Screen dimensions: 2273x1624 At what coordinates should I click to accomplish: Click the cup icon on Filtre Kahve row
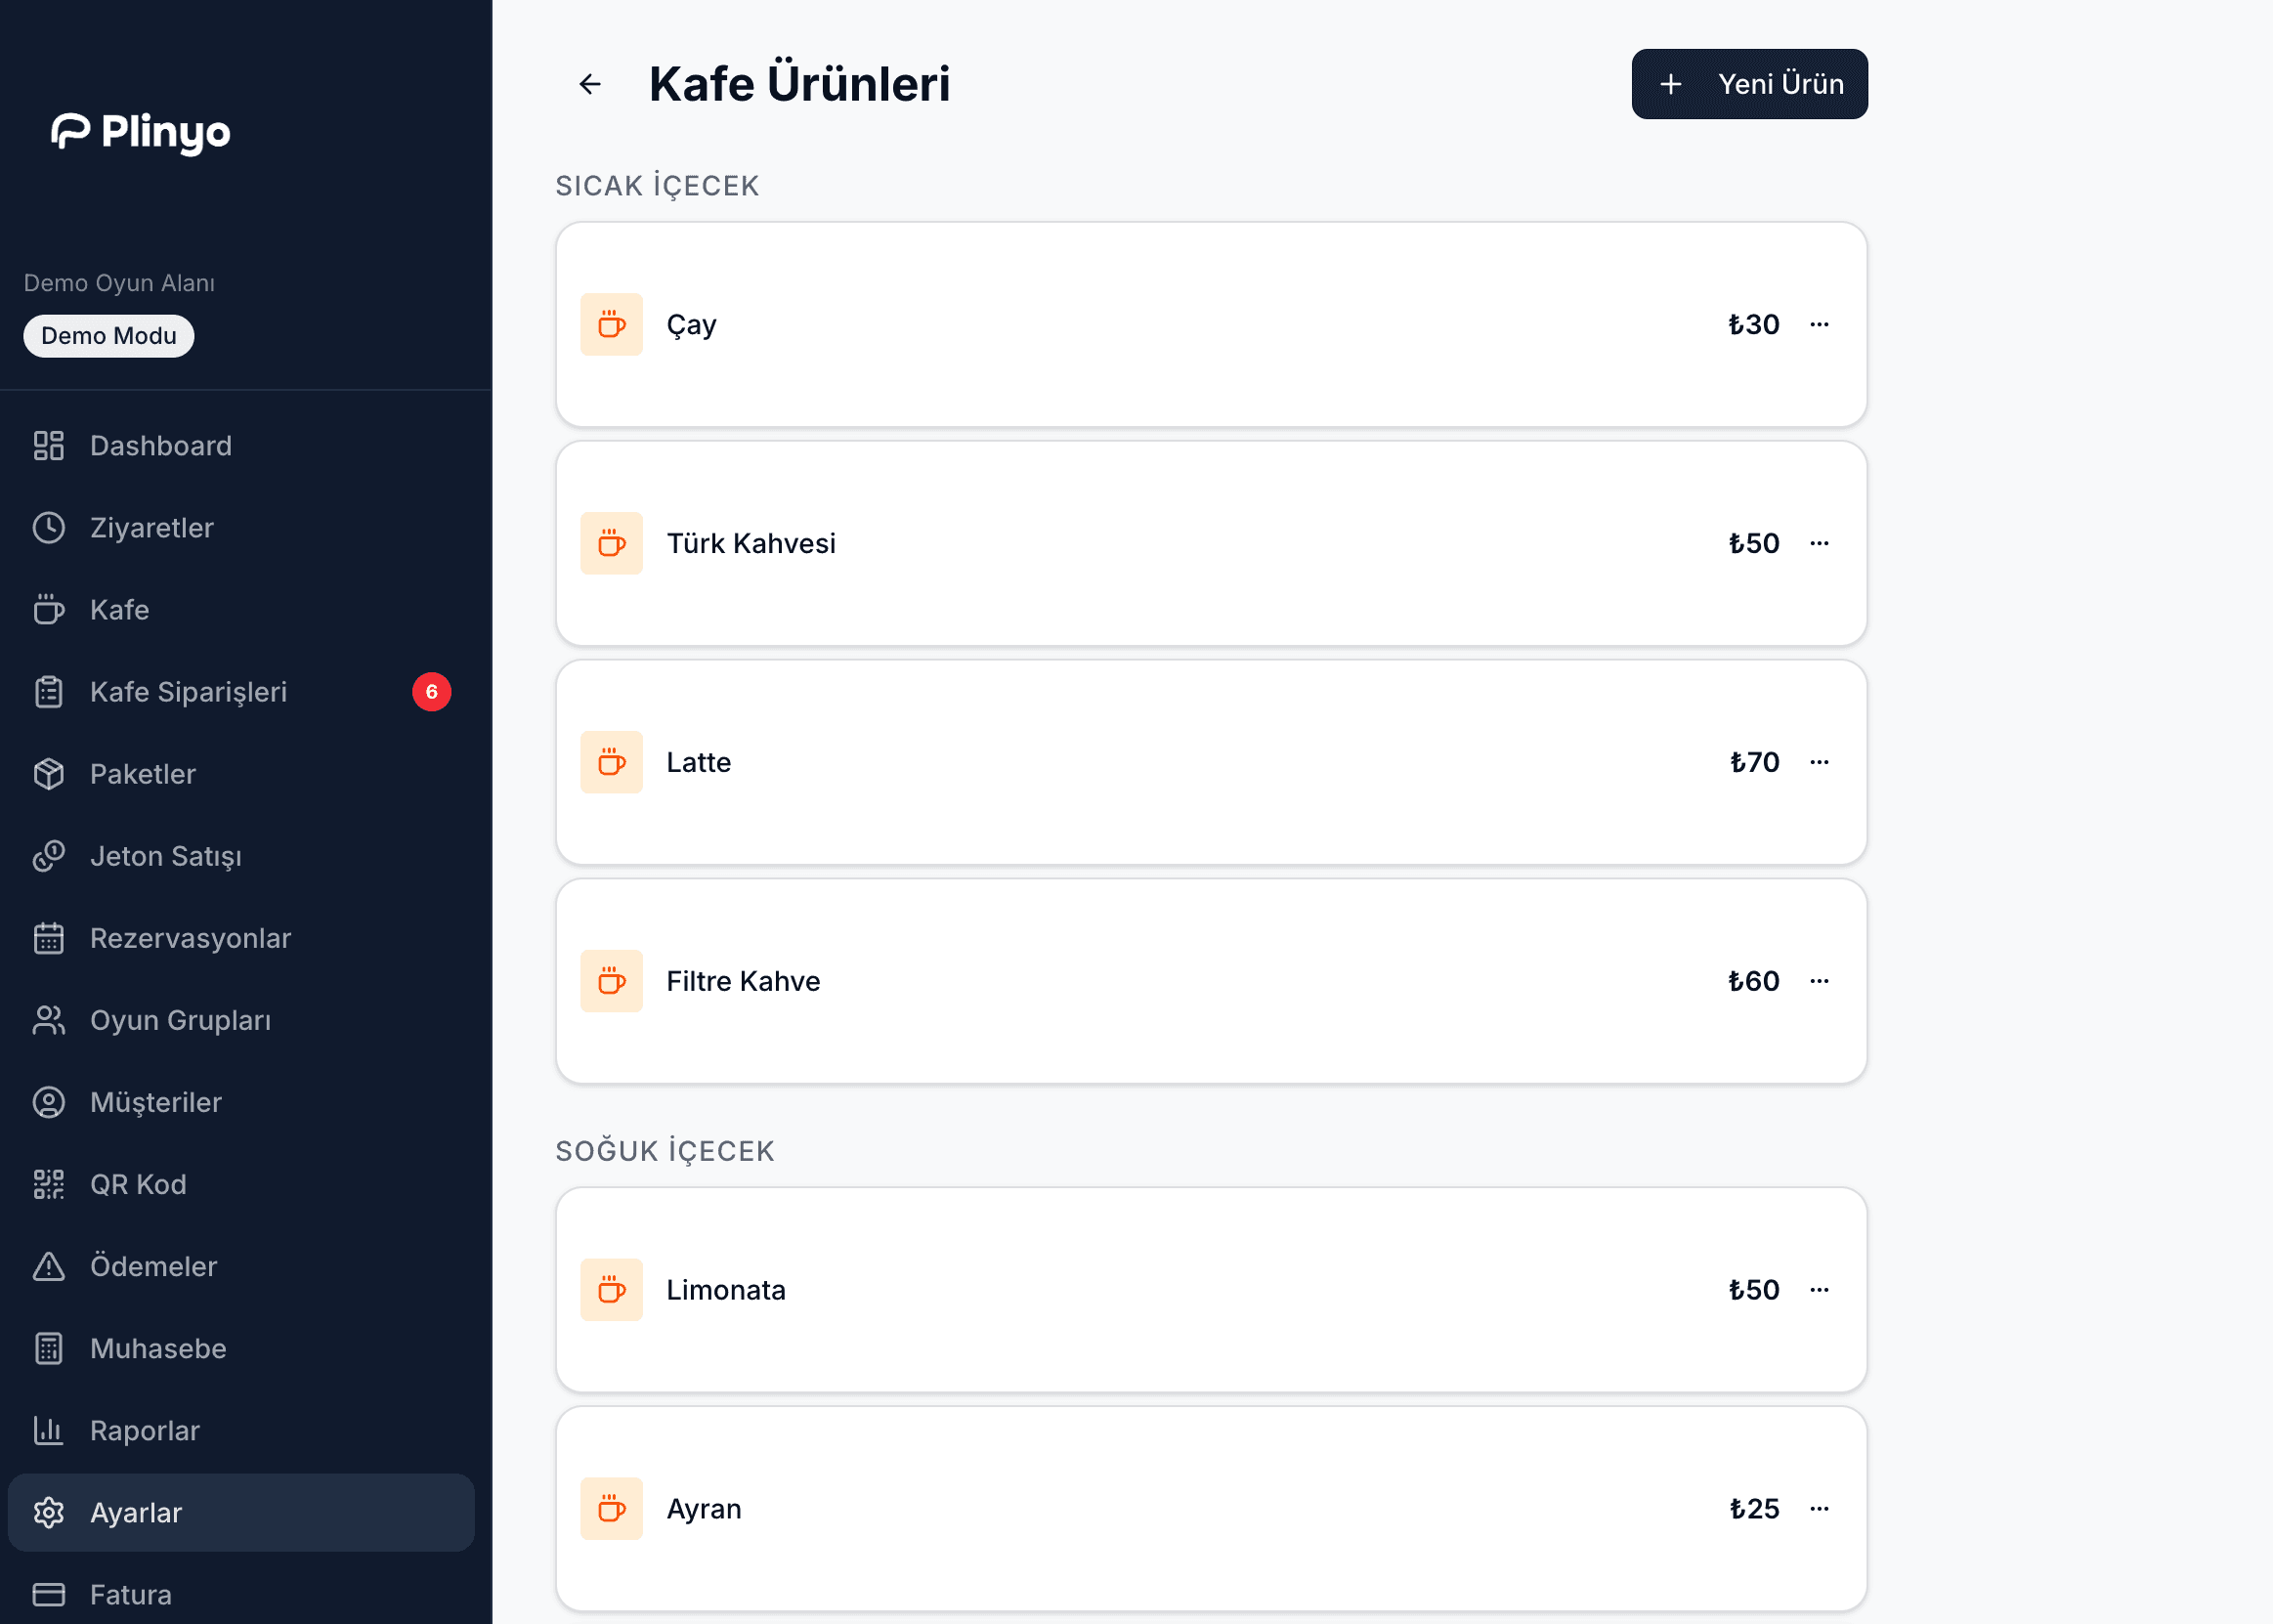pyautogui.click(x=611, y=981)
